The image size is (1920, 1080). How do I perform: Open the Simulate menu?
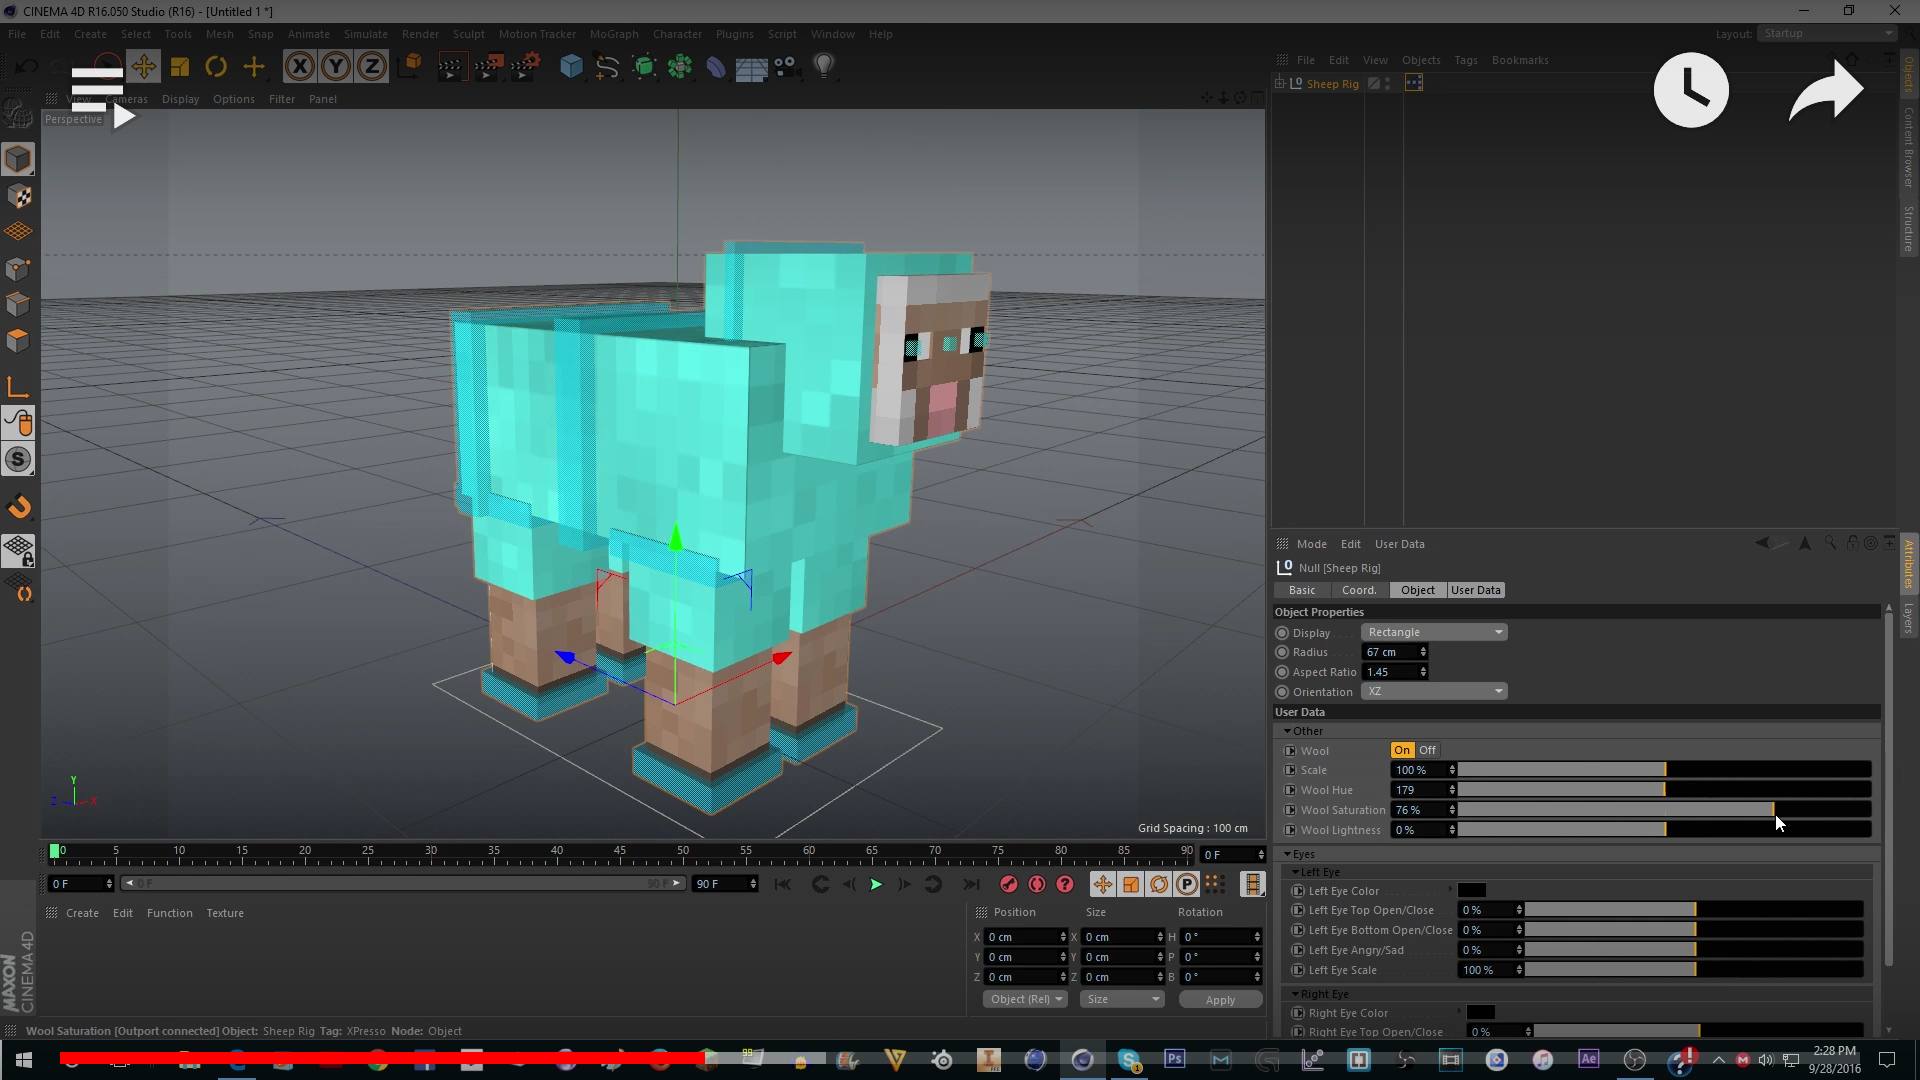coord(366,34)
